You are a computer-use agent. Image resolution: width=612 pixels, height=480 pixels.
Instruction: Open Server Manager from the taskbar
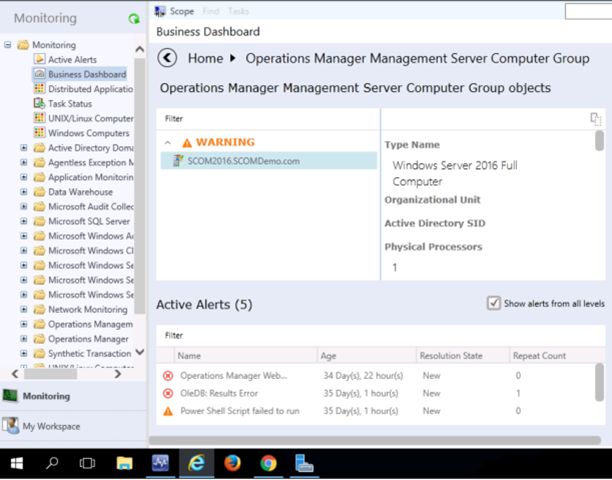(x=304, y=464)
